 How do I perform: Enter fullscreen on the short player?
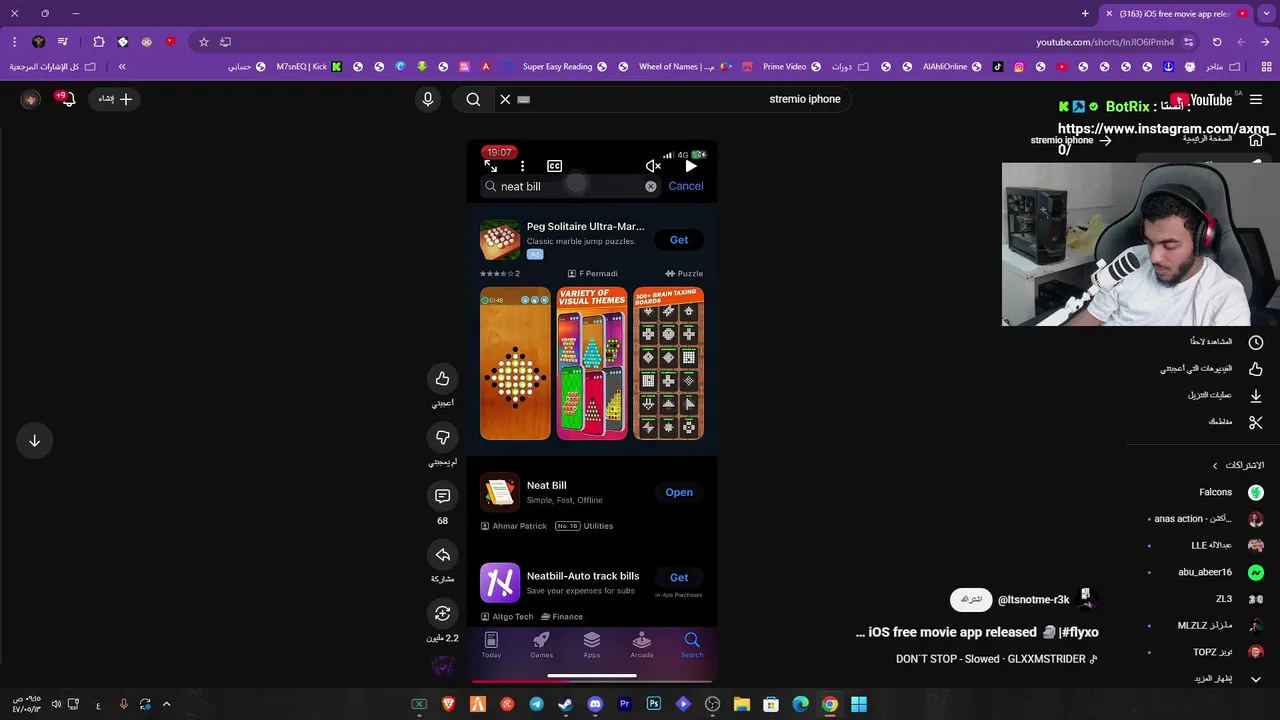point(491,166)
